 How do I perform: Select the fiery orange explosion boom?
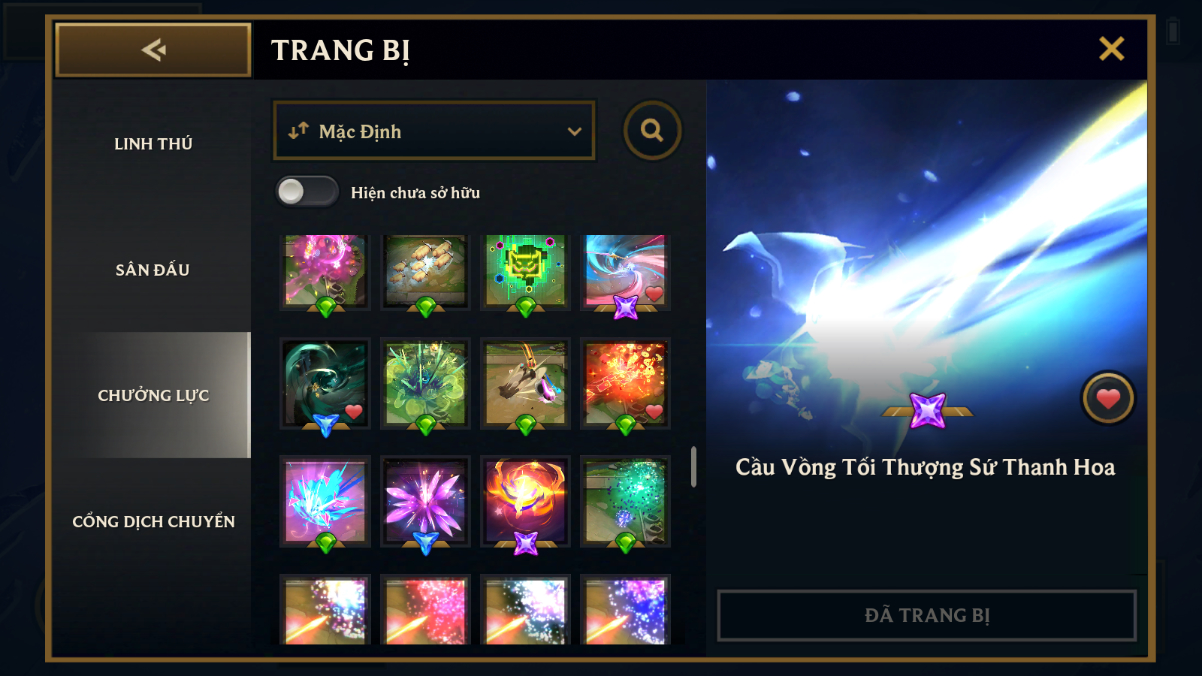pos(625,385)
